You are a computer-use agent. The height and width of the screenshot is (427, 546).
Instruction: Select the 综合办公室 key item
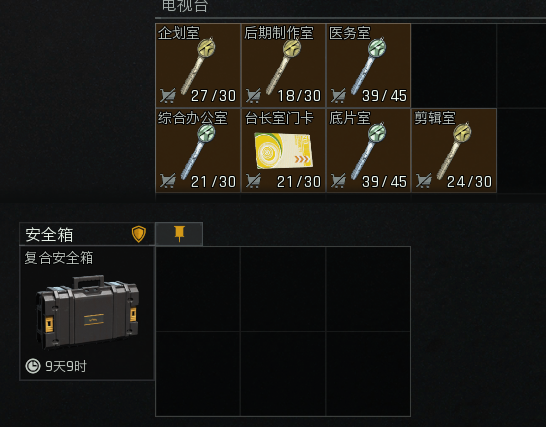(x=198, y=150)
